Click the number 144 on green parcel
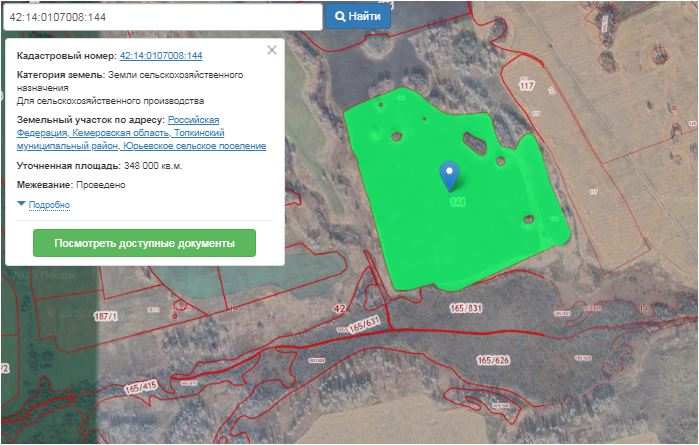699x445 pixels. click(459, 202)
